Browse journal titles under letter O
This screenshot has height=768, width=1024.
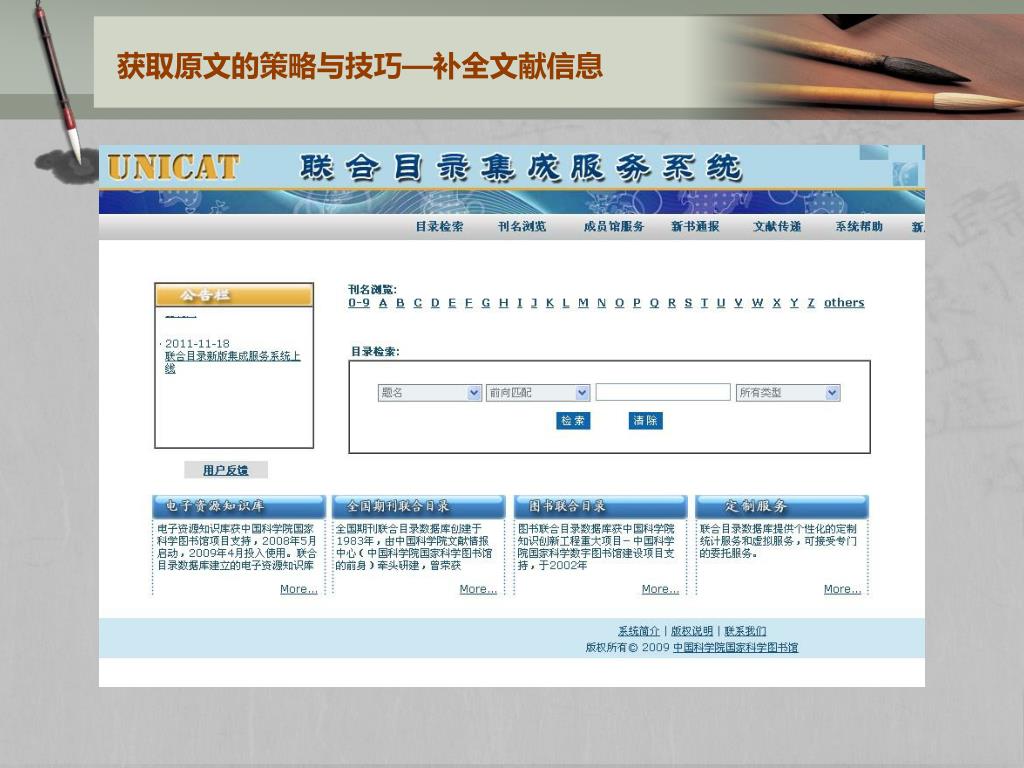pos(619,303)
